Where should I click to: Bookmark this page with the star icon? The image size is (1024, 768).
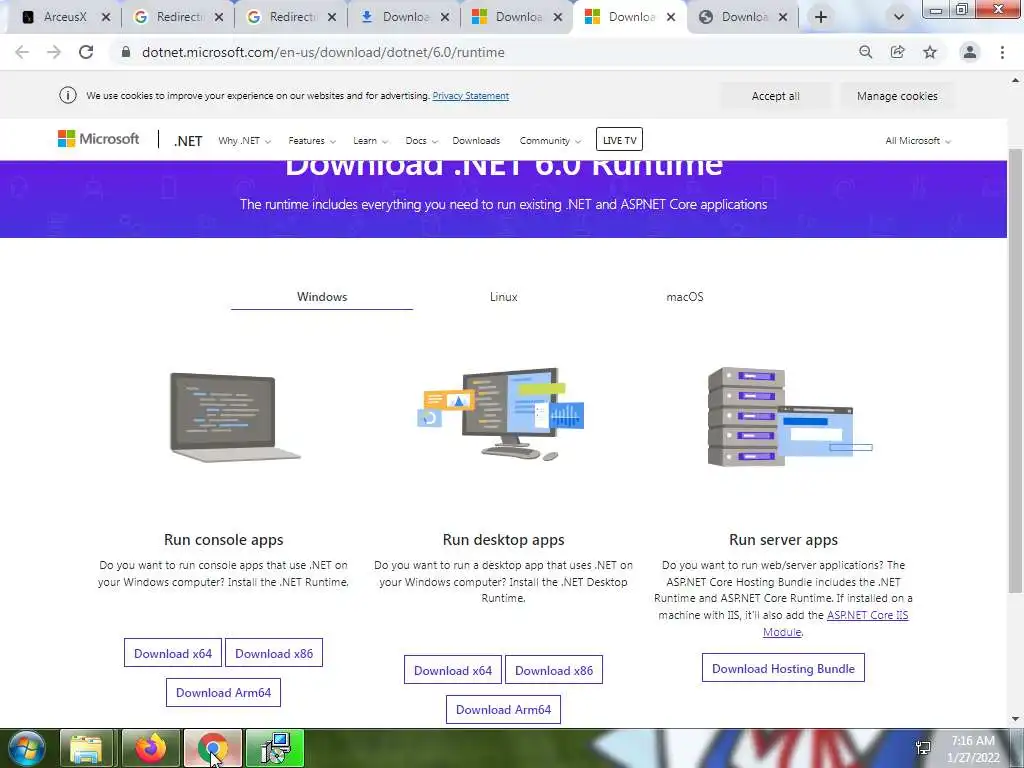(930, 52)
